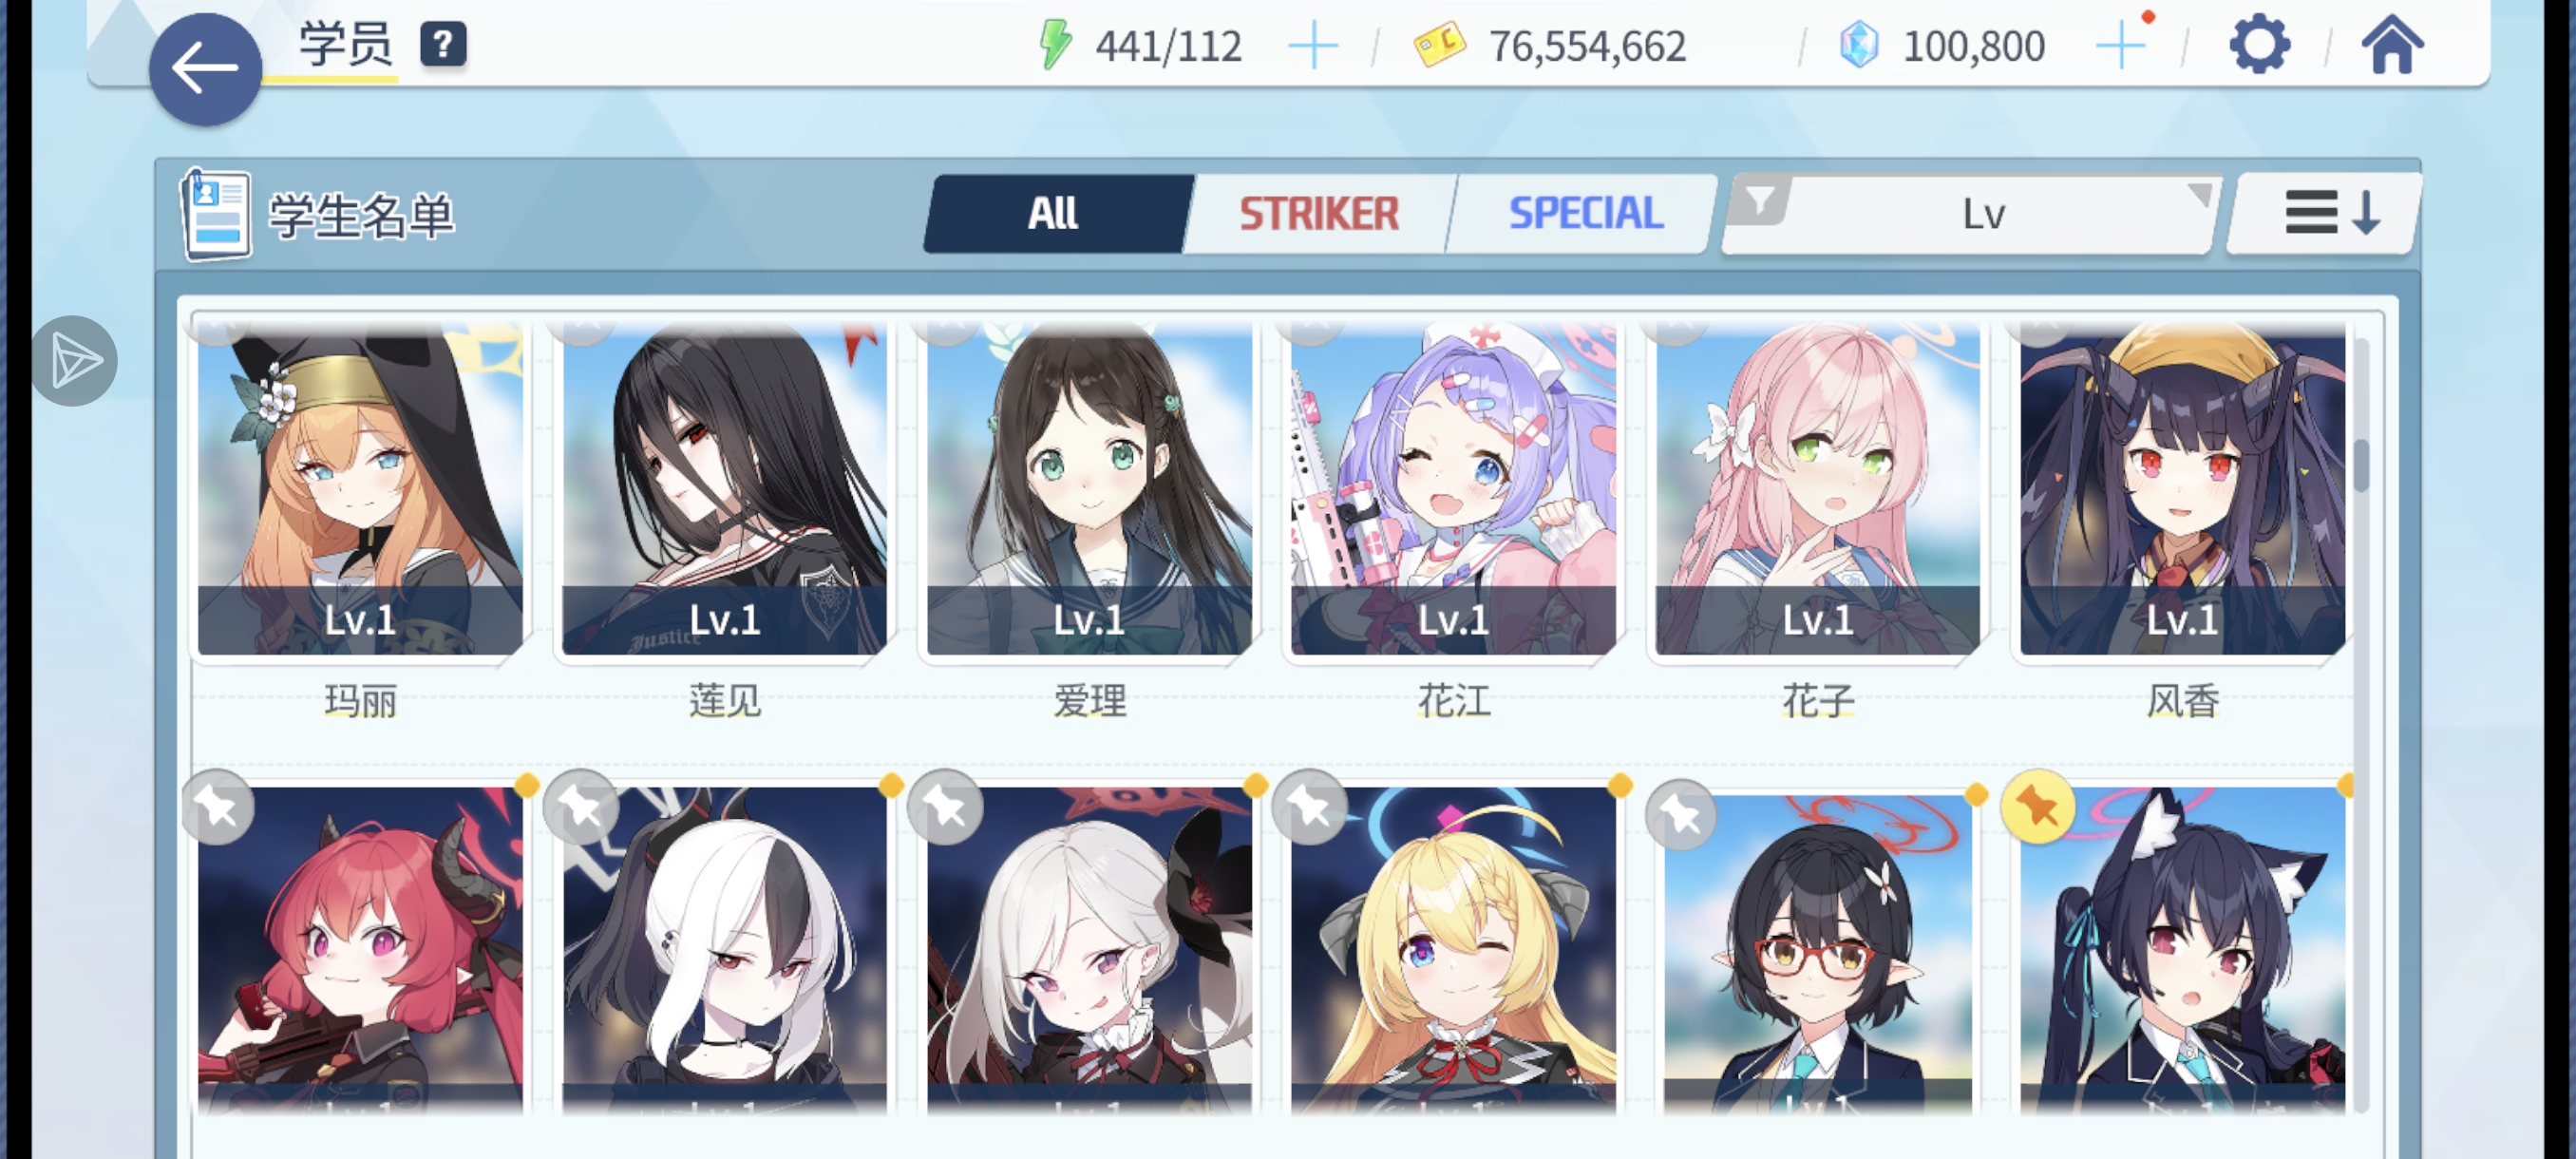Select the All tab
2576x1159 pixels.
(1055, 213)
